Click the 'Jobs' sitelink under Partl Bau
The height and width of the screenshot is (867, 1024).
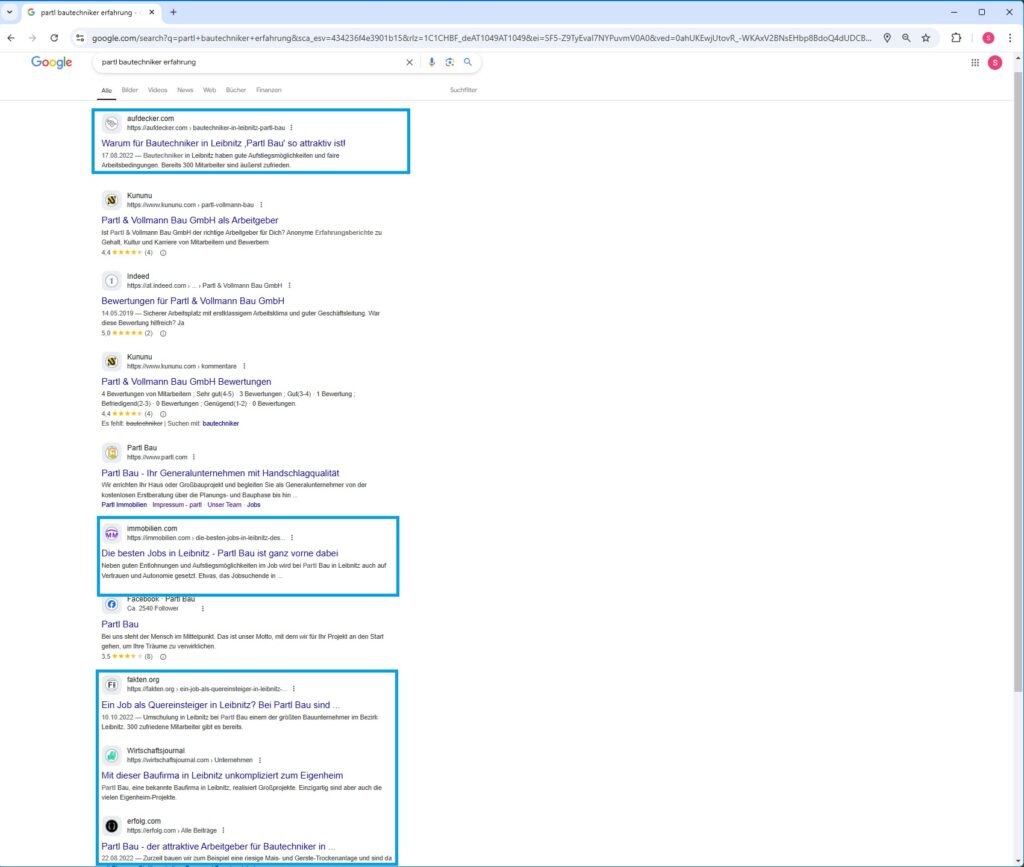[253, 505]
